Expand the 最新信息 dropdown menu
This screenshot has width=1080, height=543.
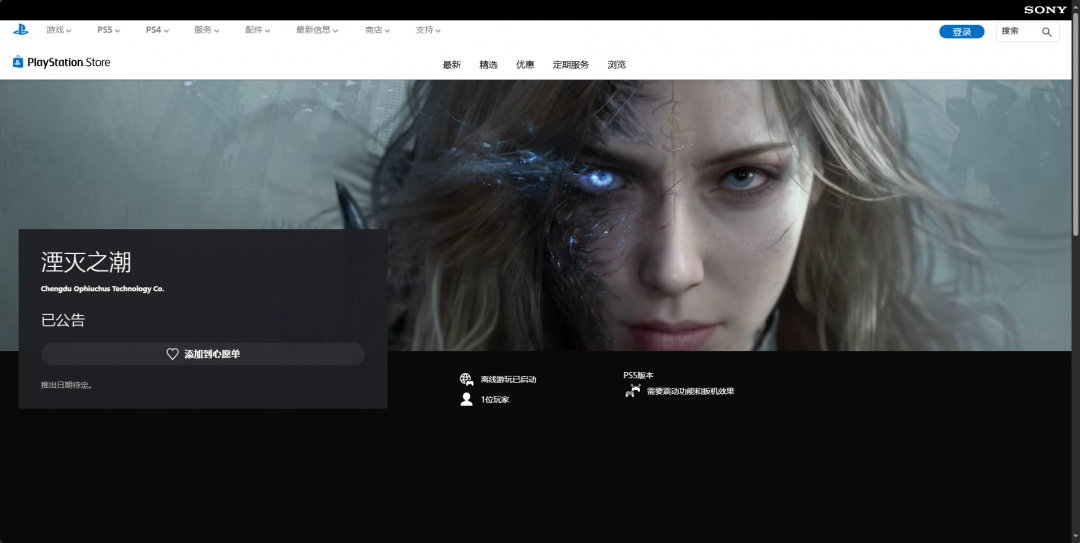(x=317, y=30)
